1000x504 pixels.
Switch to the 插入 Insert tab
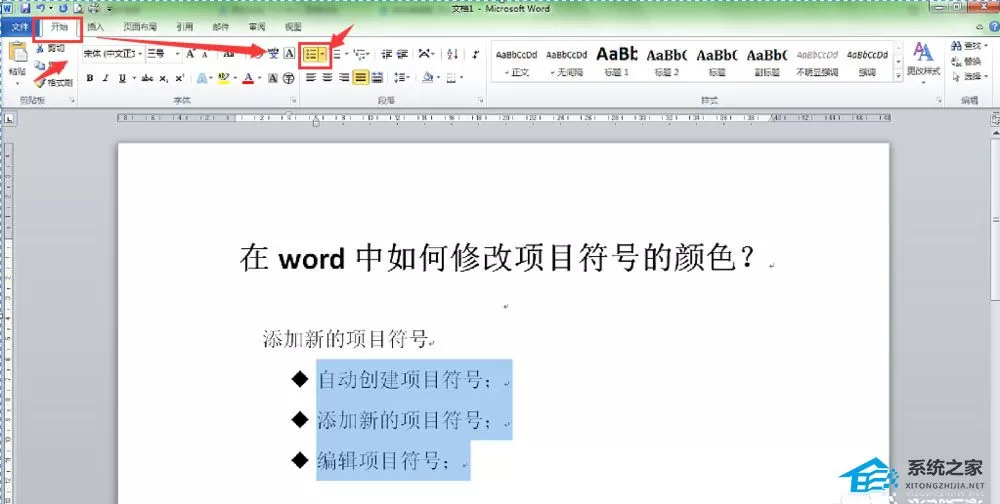[96, 27]
